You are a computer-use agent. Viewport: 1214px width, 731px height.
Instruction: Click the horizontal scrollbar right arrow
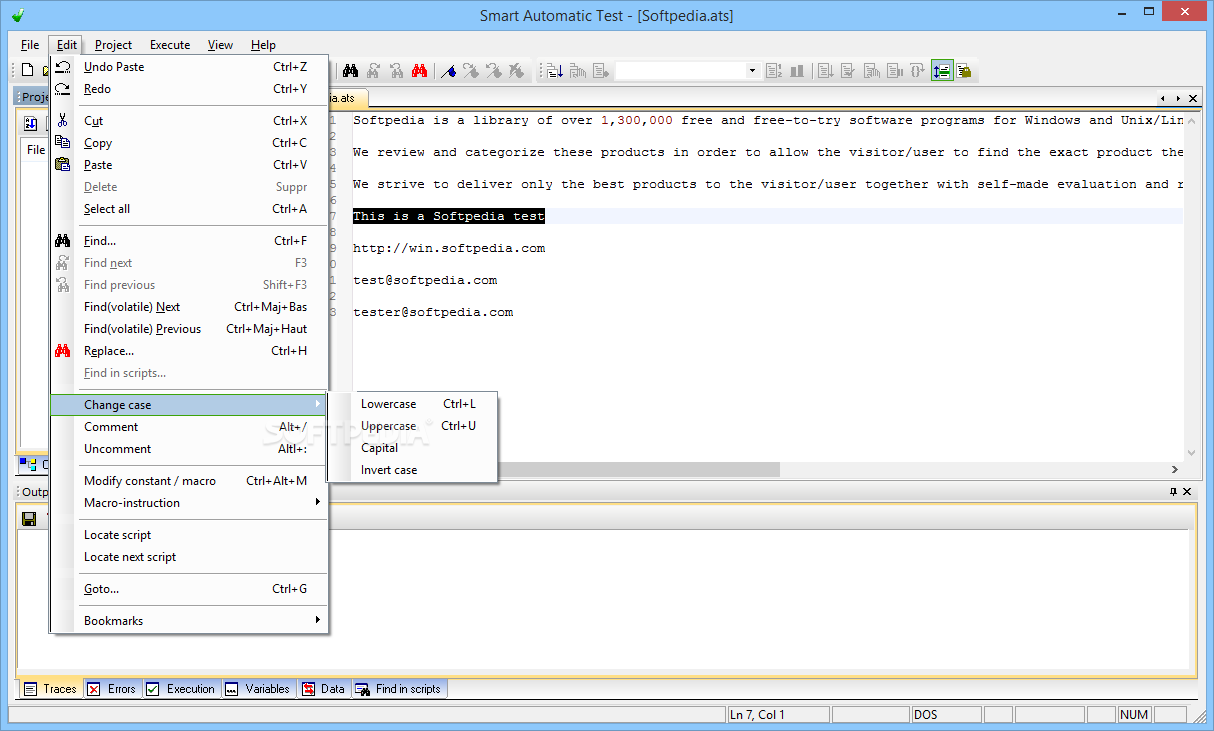tap(1174, 469)
